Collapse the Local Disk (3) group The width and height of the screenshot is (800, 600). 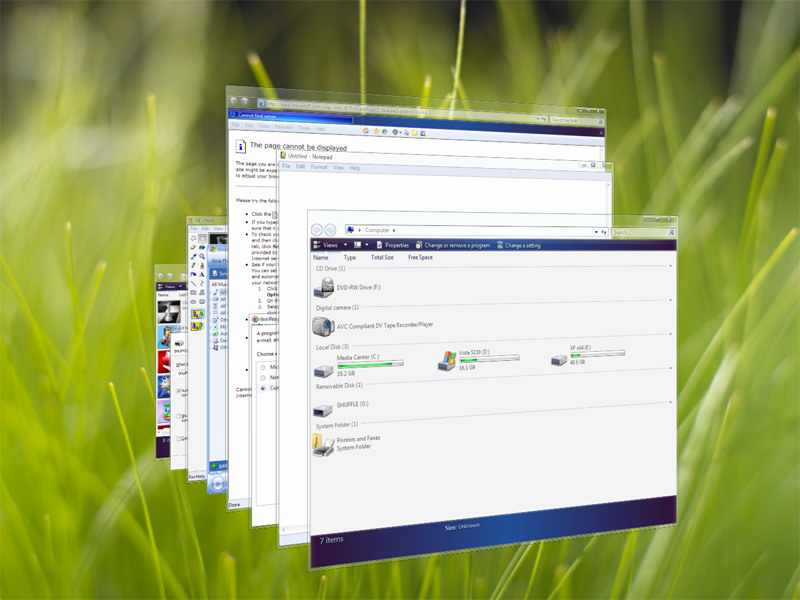(x=670, y=334)
